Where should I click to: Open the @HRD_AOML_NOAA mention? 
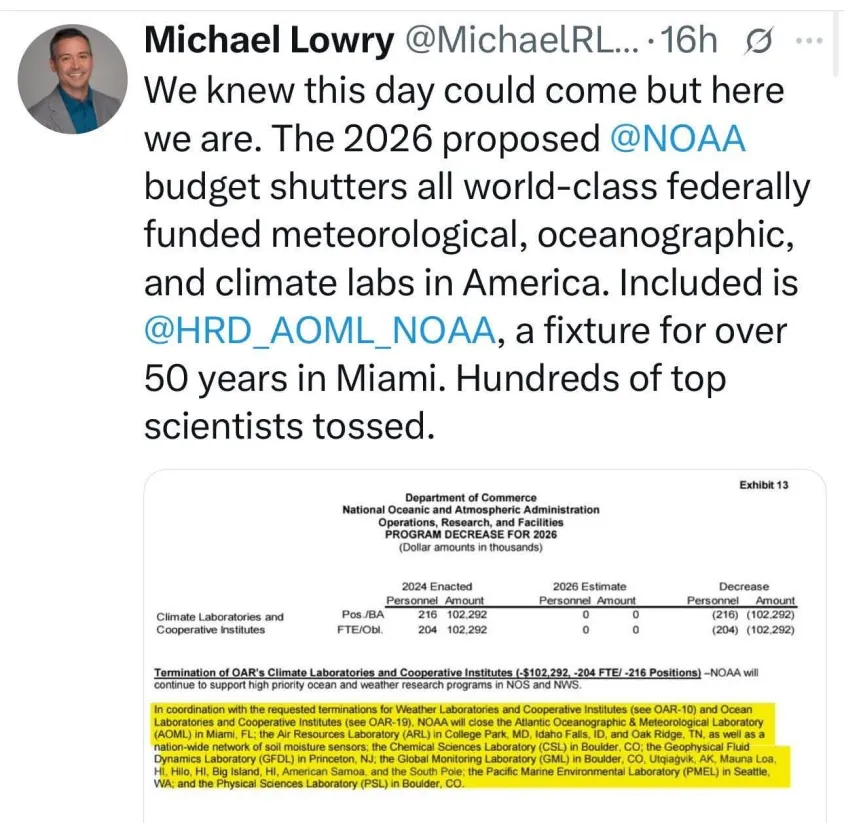tap(320, 330)
